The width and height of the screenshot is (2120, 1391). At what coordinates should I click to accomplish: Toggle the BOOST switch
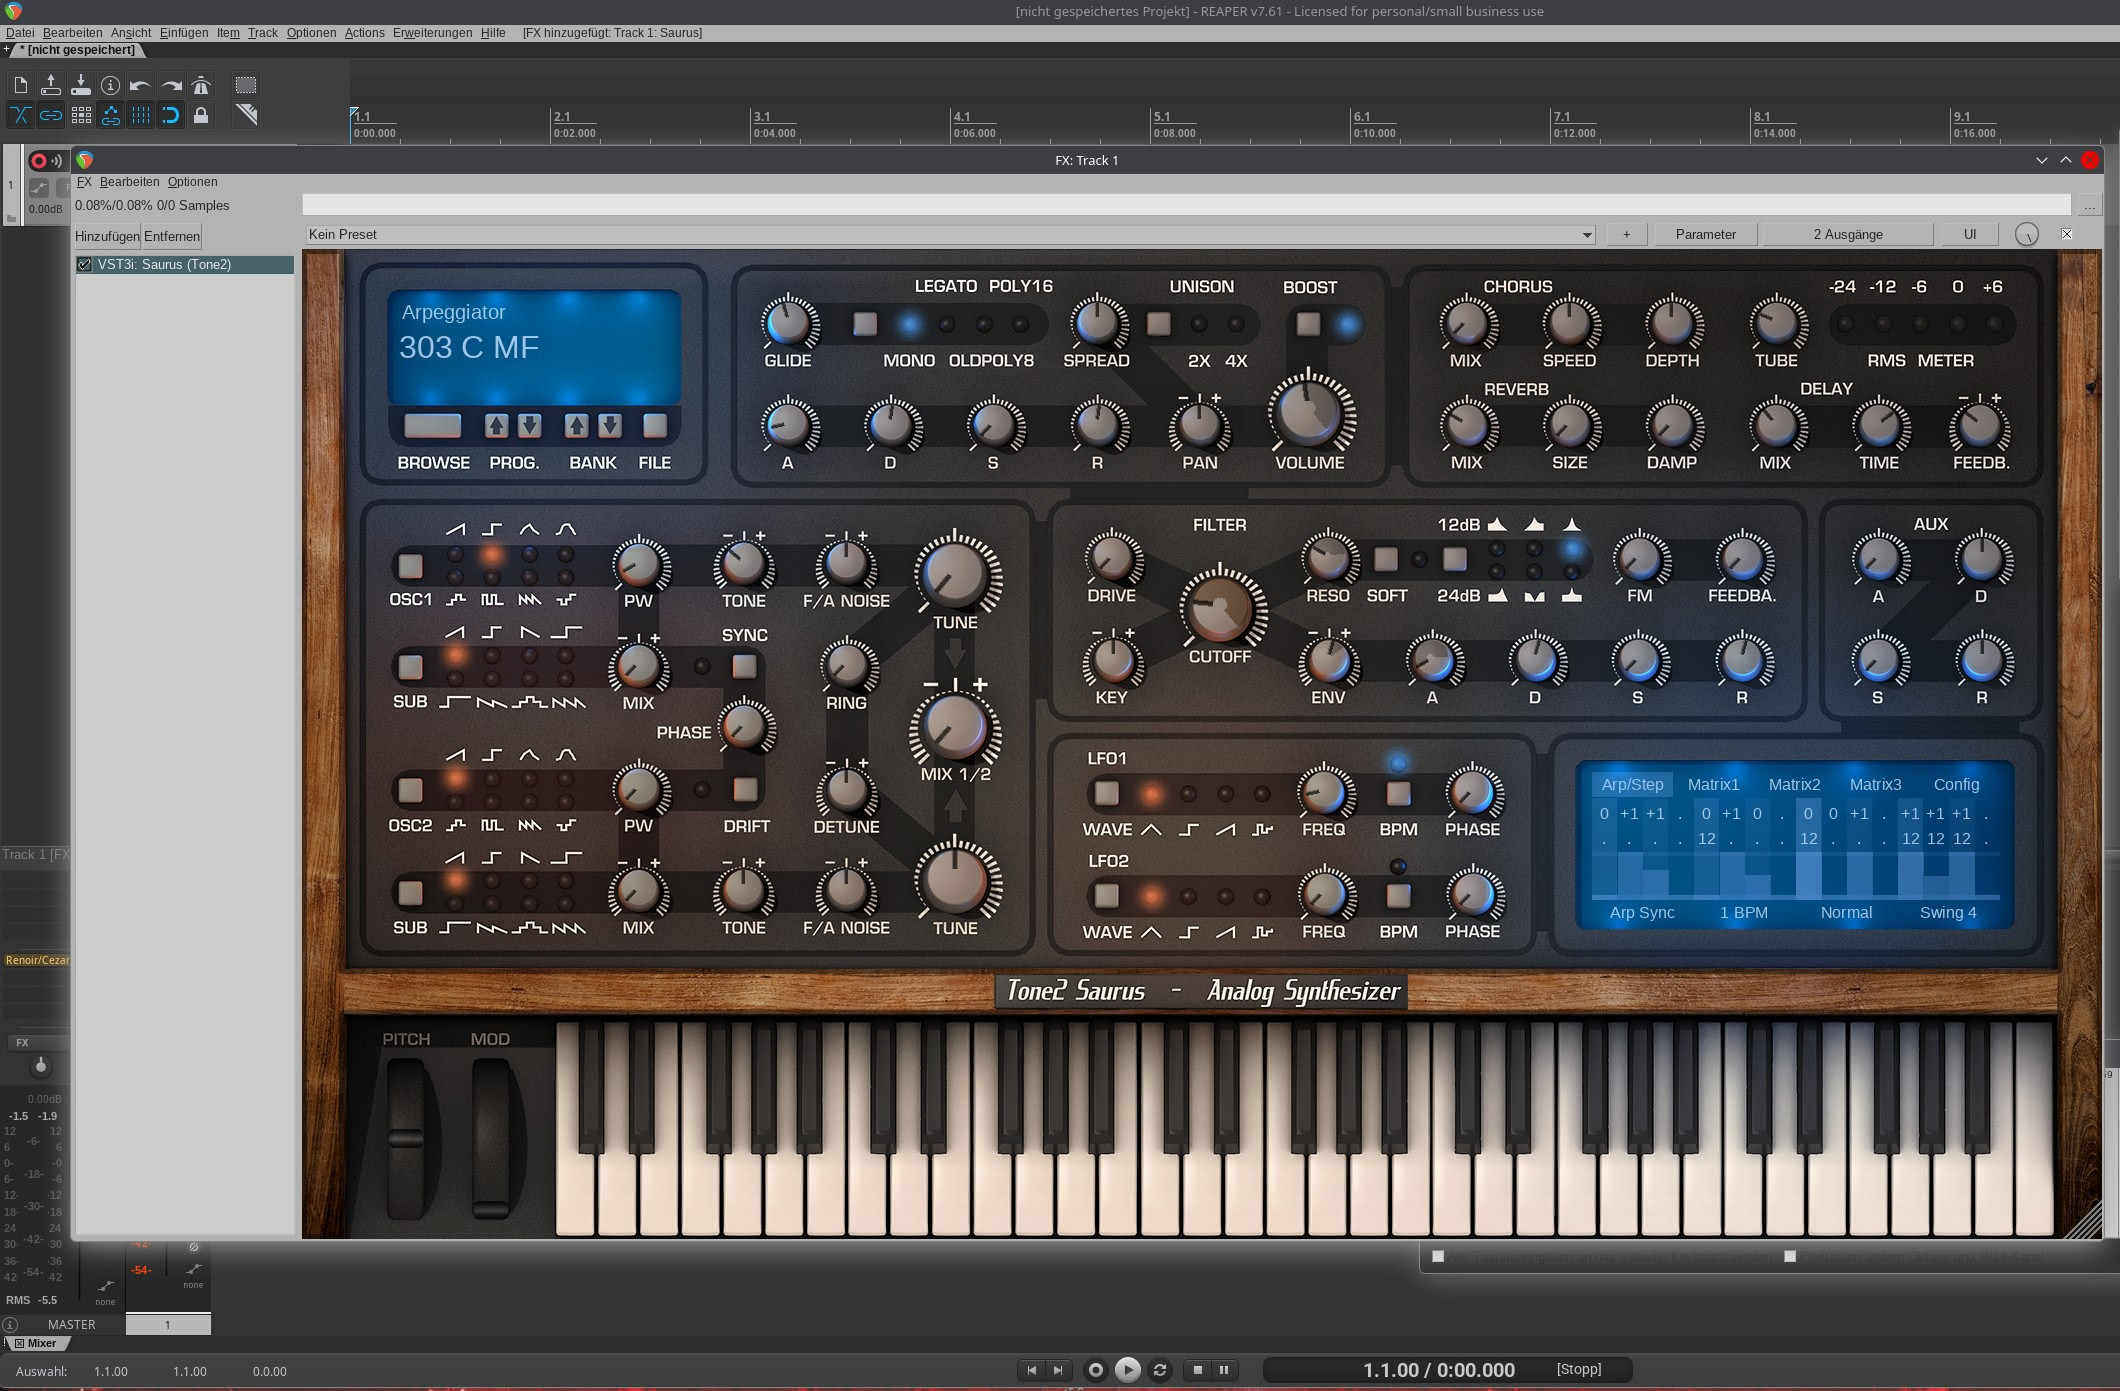click(1308, 324)
